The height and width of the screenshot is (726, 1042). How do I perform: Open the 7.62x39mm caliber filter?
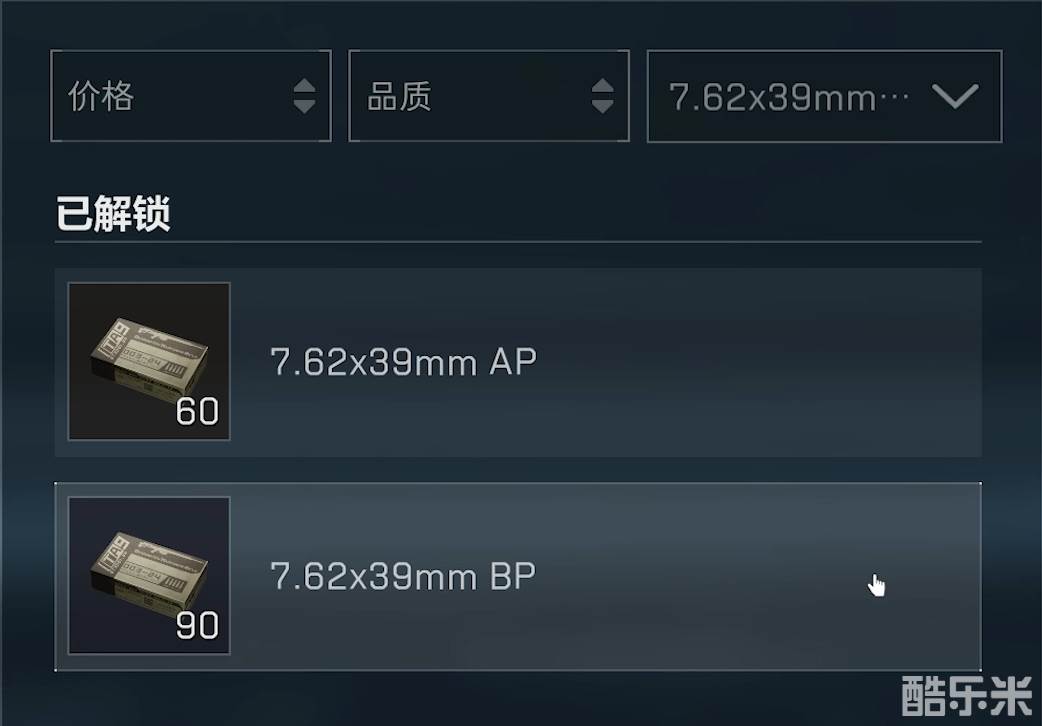point(825,96)
